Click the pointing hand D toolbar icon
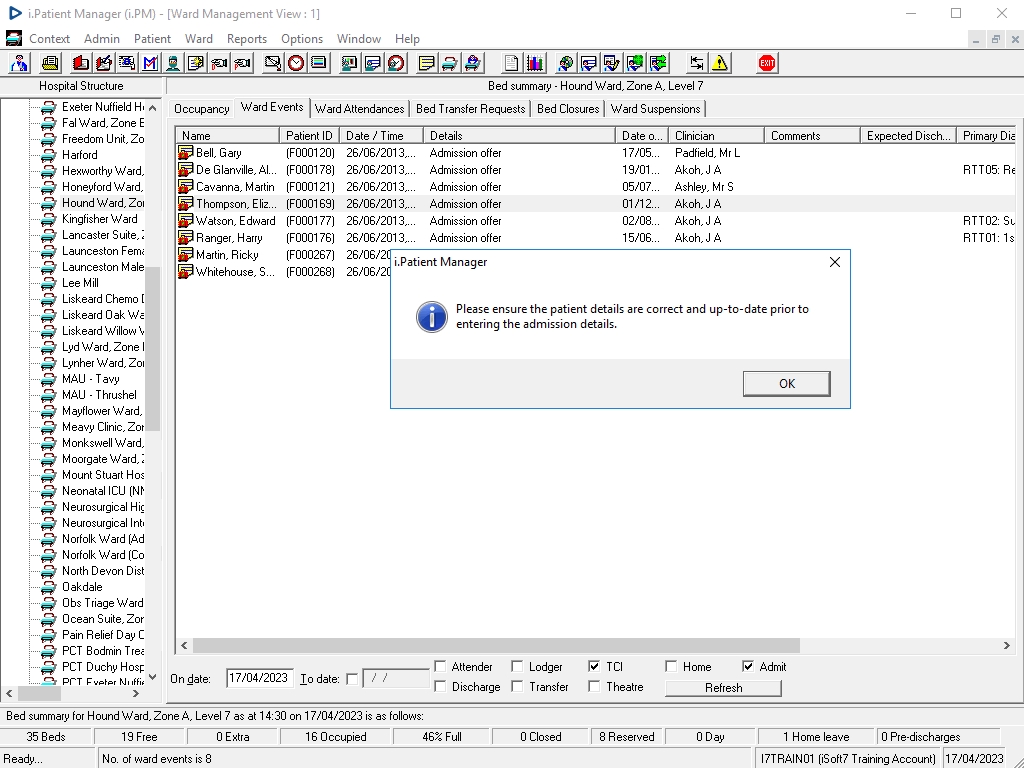This screenshot has height=768, width=1024. (219, 63)
